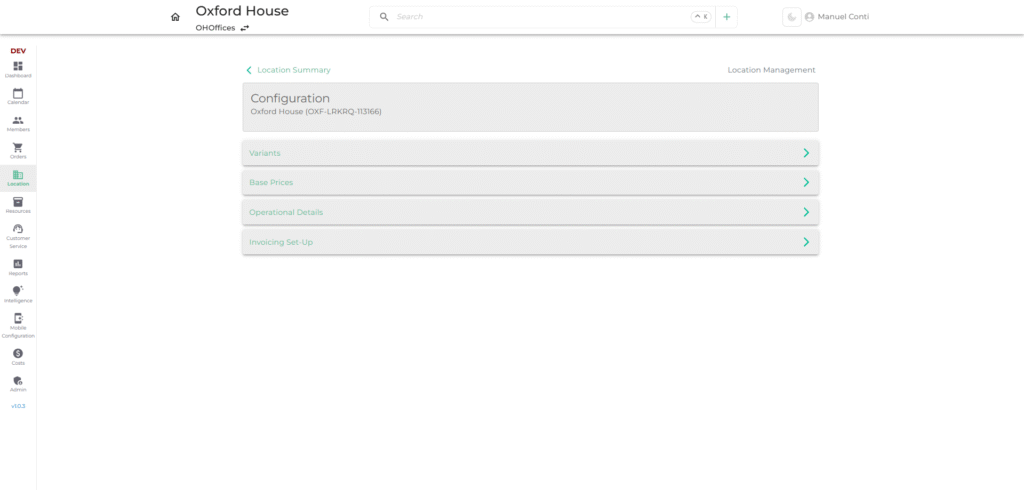Open Admin section in sidebar
1024x490 pixels.
[18, 383]
